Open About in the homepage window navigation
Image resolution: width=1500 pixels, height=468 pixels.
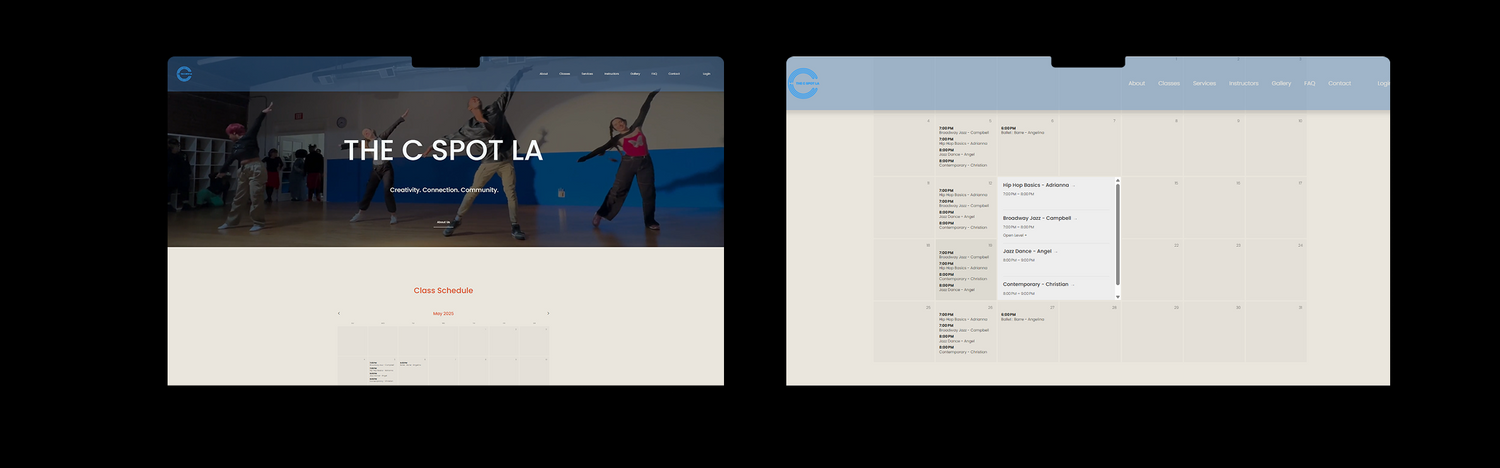pyautogui.click(x=544, y=74)
